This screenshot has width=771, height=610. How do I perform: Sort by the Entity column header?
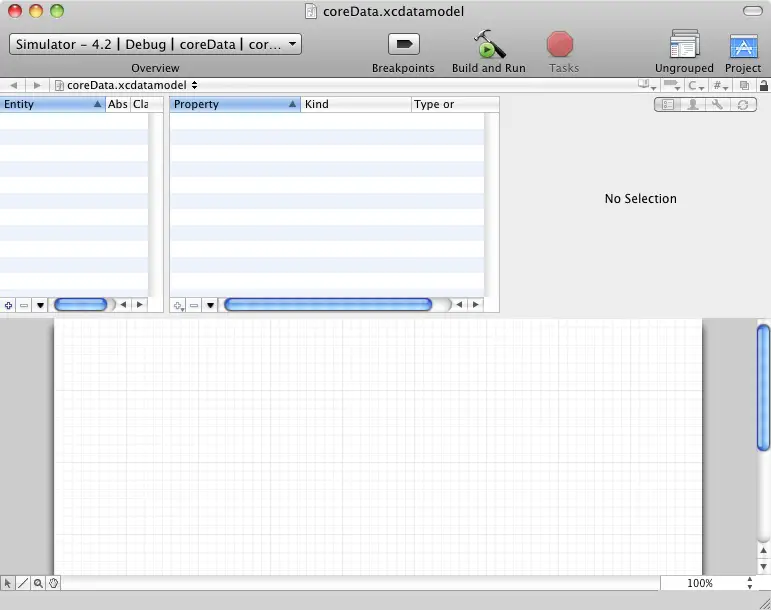coord(52,104)
